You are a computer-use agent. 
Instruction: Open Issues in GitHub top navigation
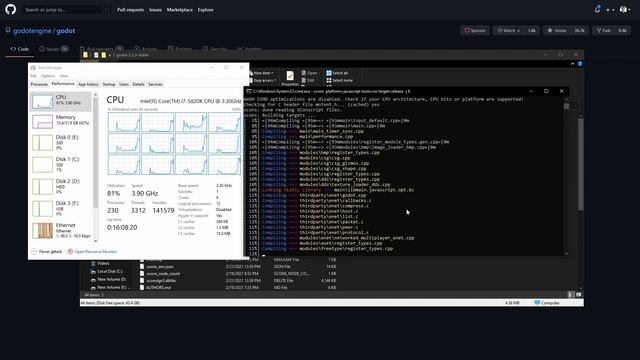[x=155, y=10]
